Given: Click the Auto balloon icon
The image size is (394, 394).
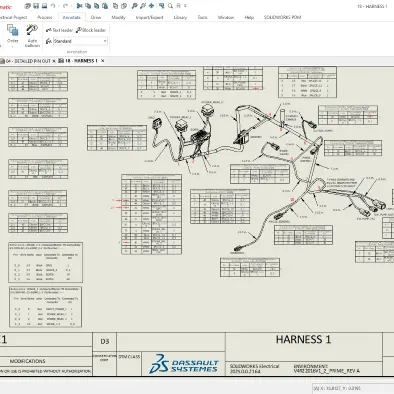Looking at the screenshot, I should click(32, 30).
